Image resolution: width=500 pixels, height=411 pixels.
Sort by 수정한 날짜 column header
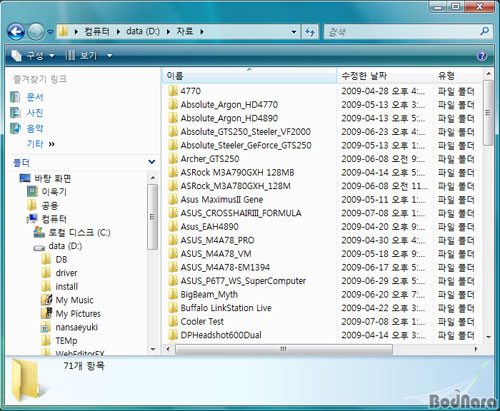[385, 76]
